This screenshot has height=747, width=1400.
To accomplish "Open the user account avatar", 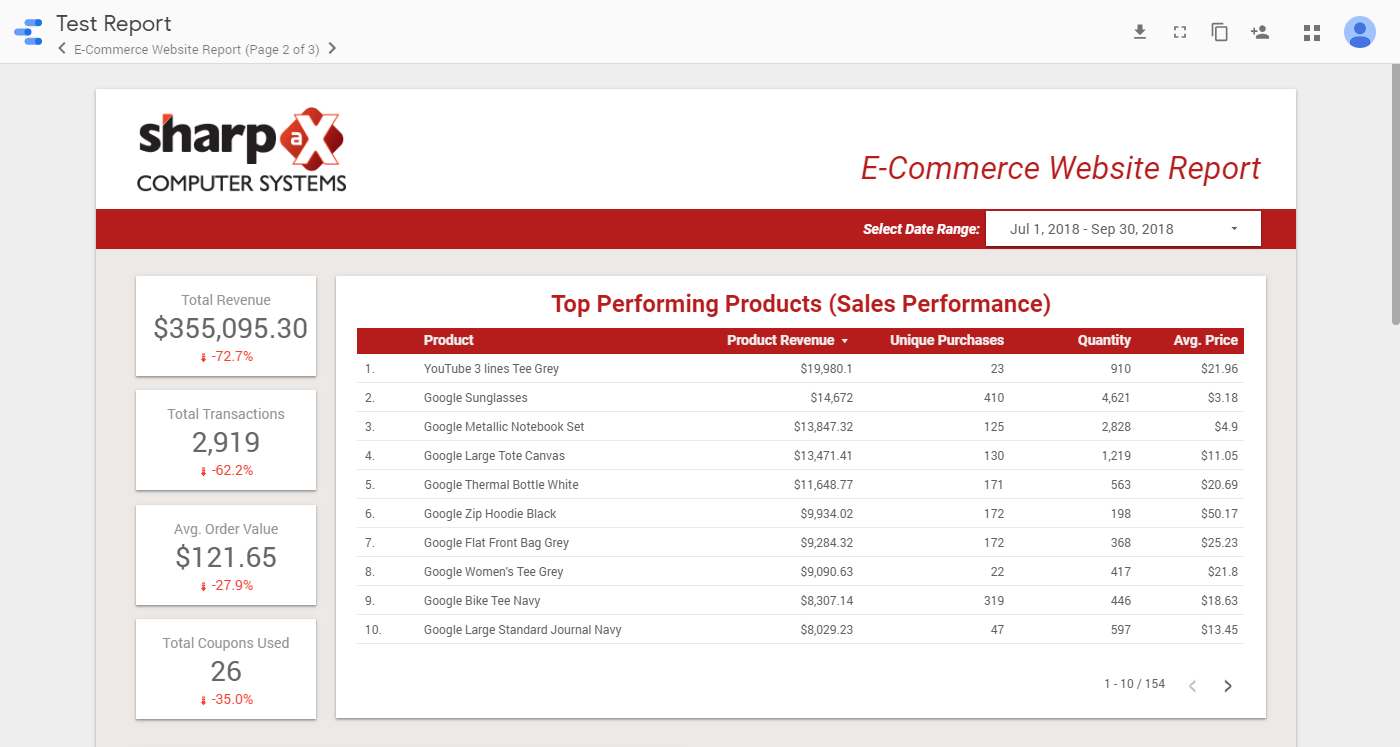I will tap(1360, 32).
